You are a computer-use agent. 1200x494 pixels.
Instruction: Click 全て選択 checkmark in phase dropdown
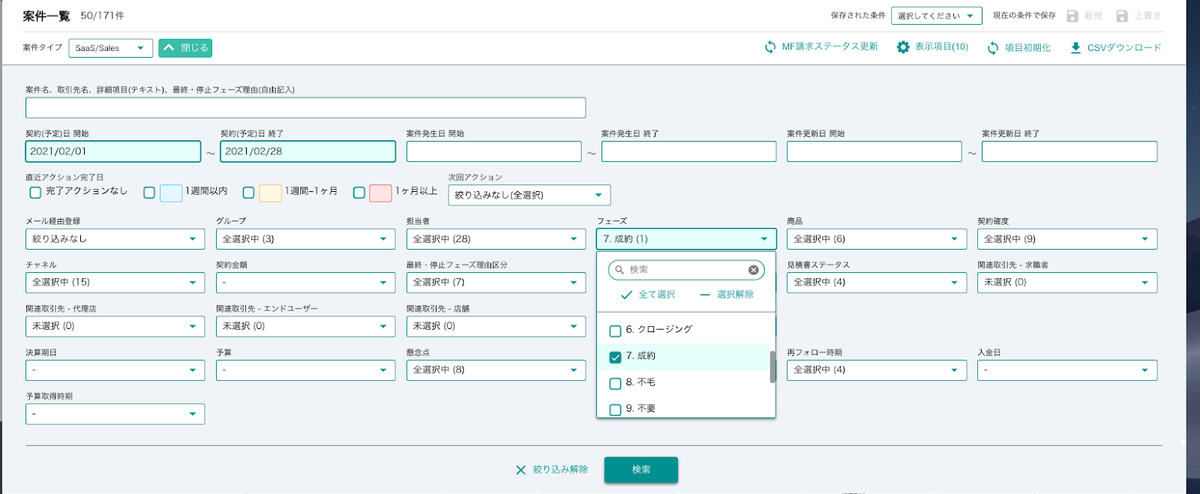pos(627,295)
